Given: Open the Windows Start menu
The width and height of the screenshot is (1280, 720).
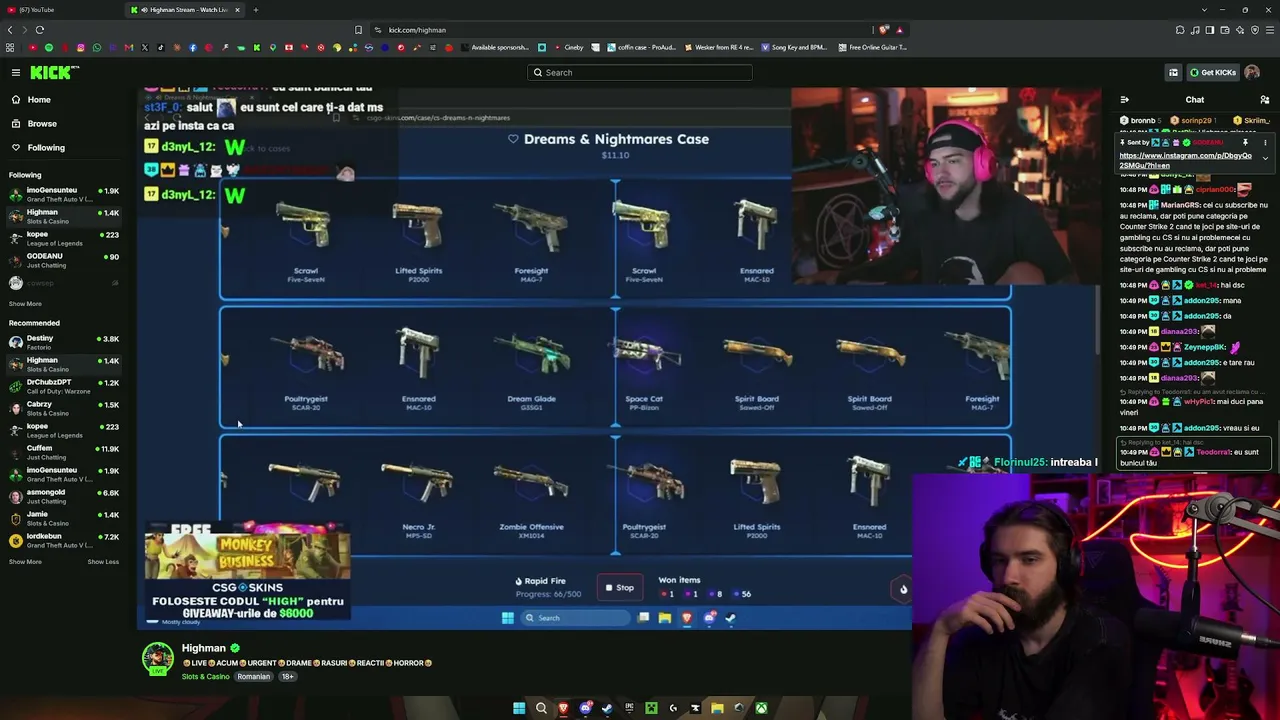Looking at the screenshot, I should pos(519,708).
